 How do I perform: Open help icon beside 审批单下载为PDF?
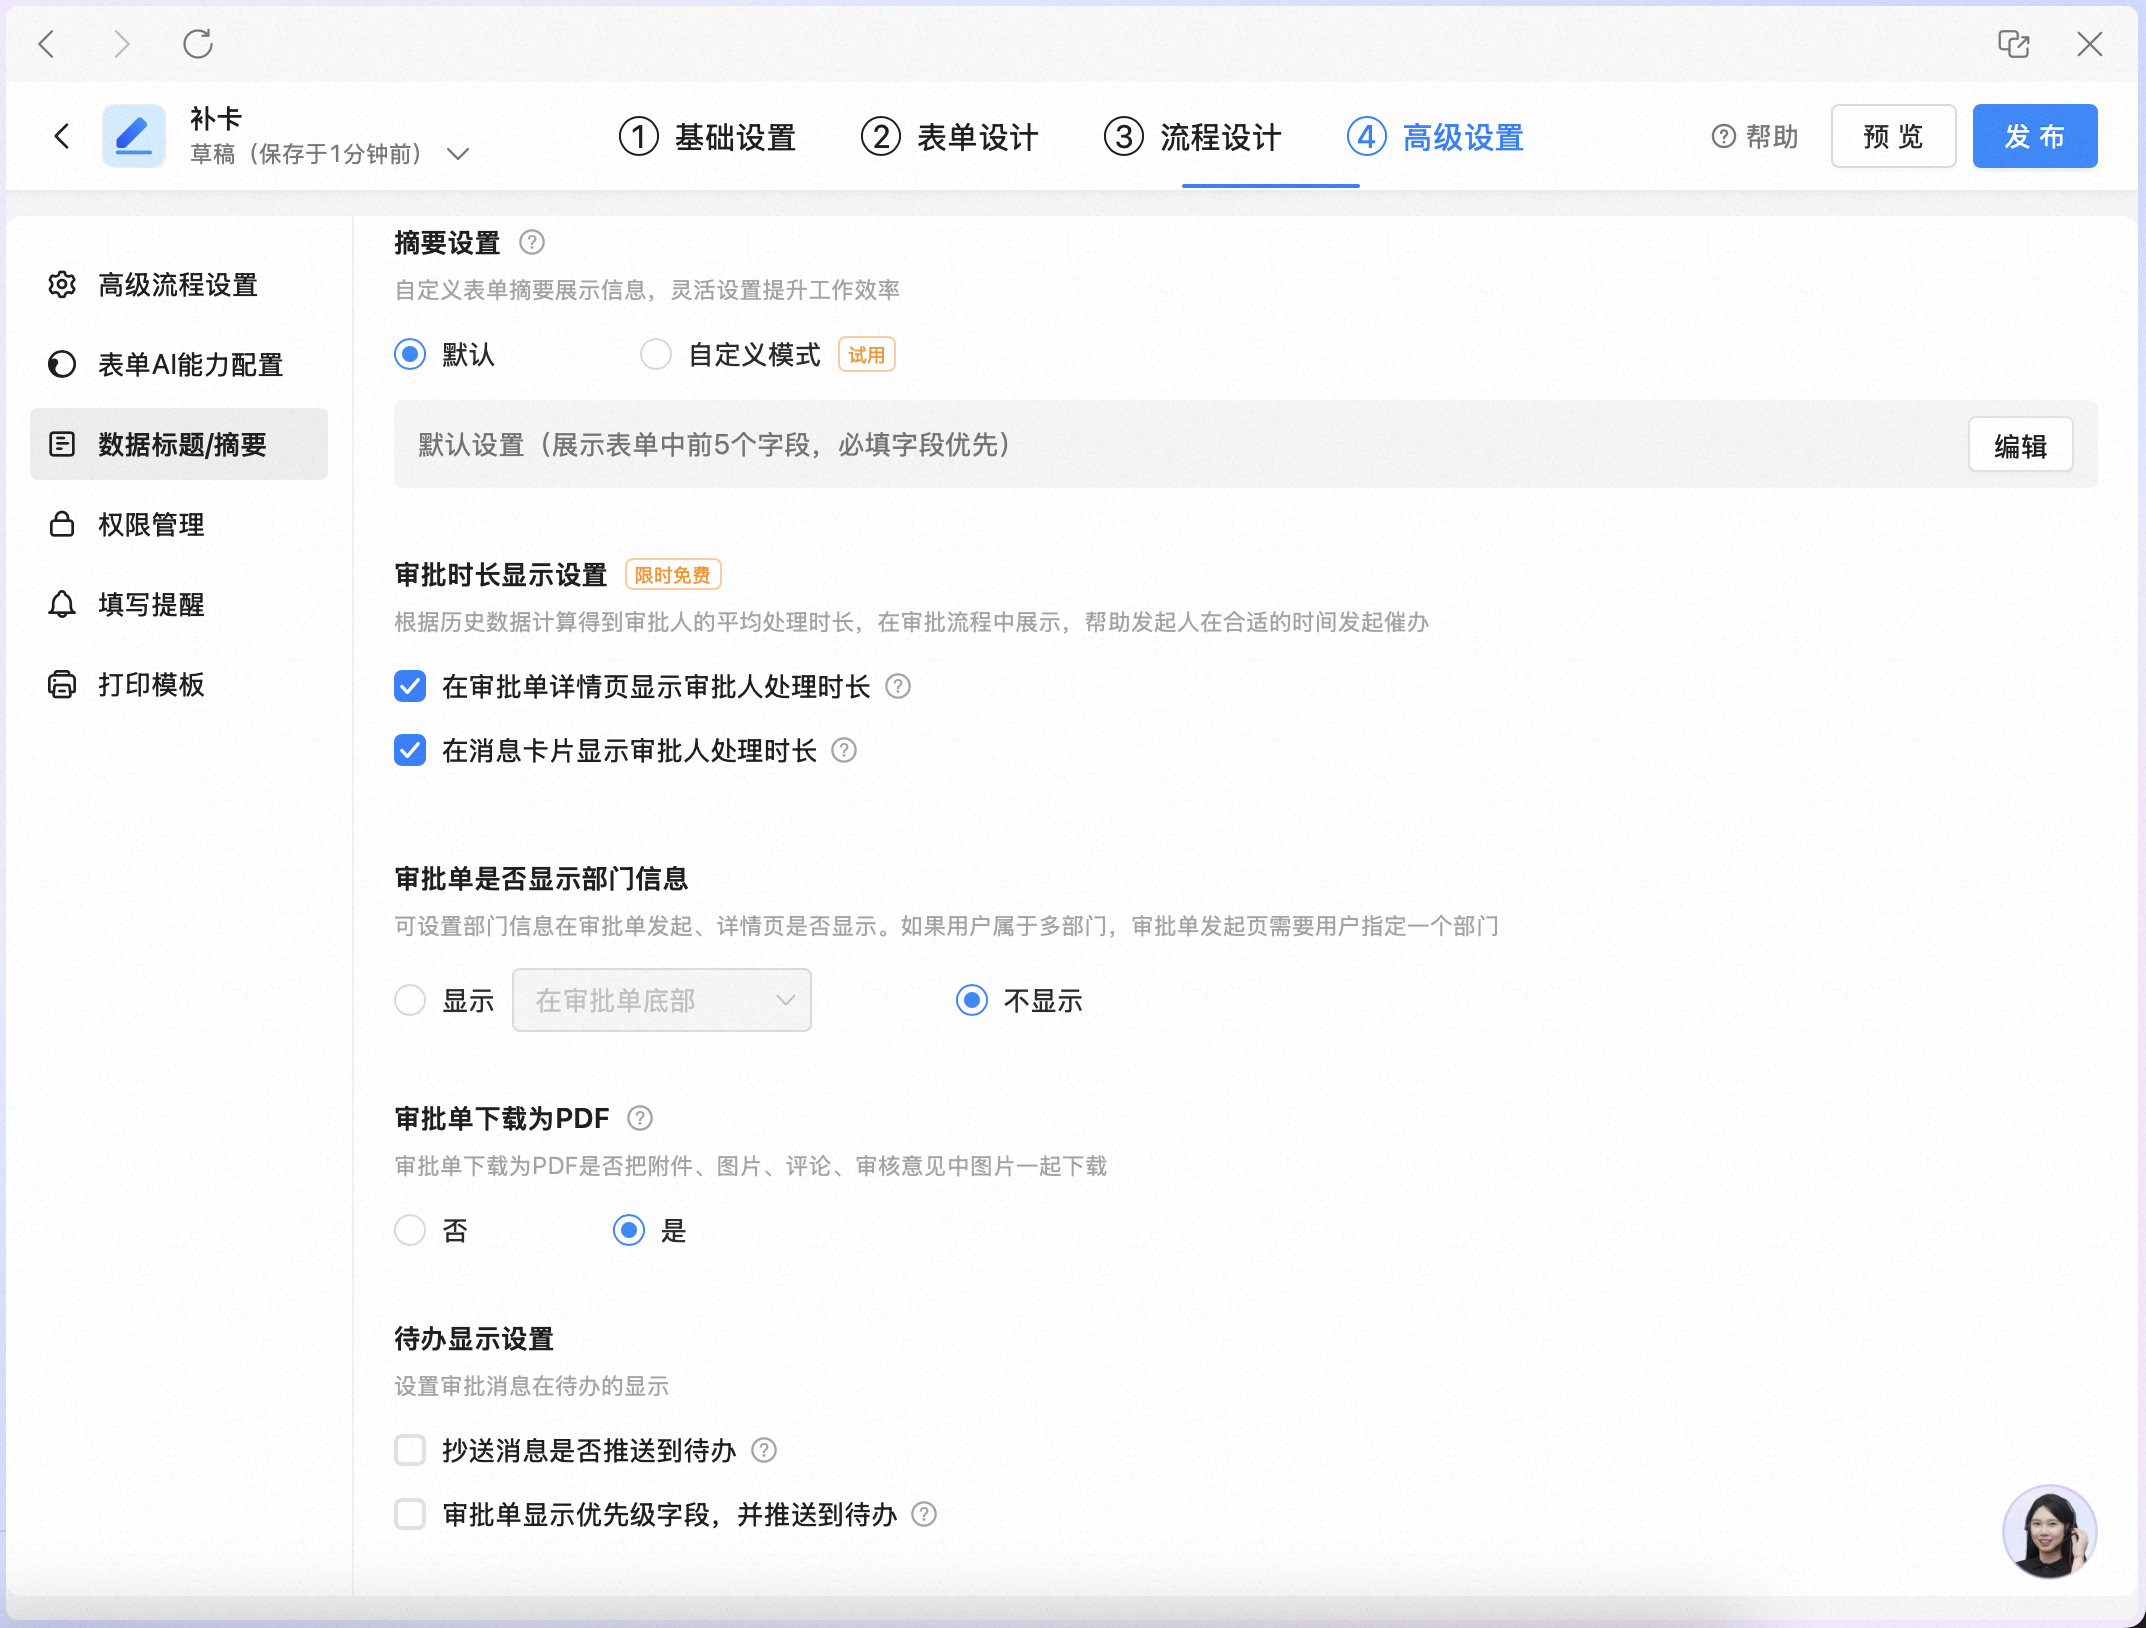(640, 1118)
